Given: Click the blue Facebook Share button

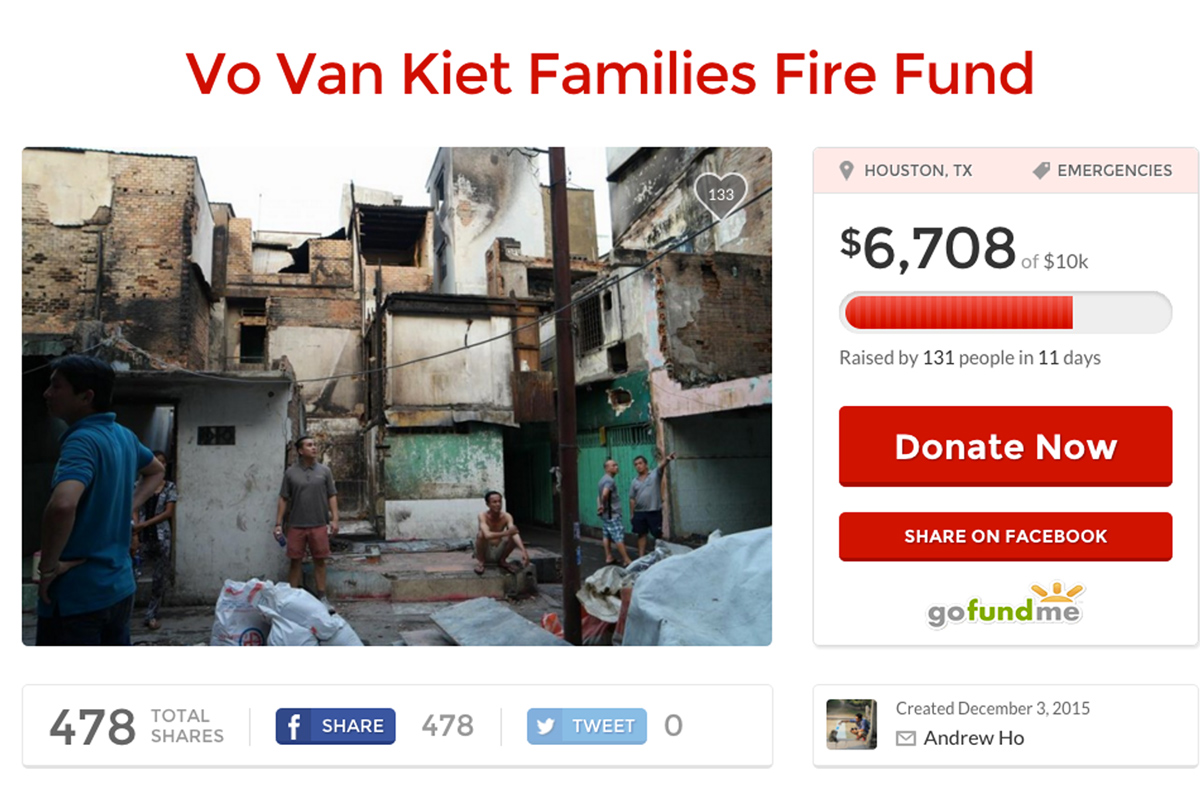Looking at the screenshot, I should click(x=335, y=726).
